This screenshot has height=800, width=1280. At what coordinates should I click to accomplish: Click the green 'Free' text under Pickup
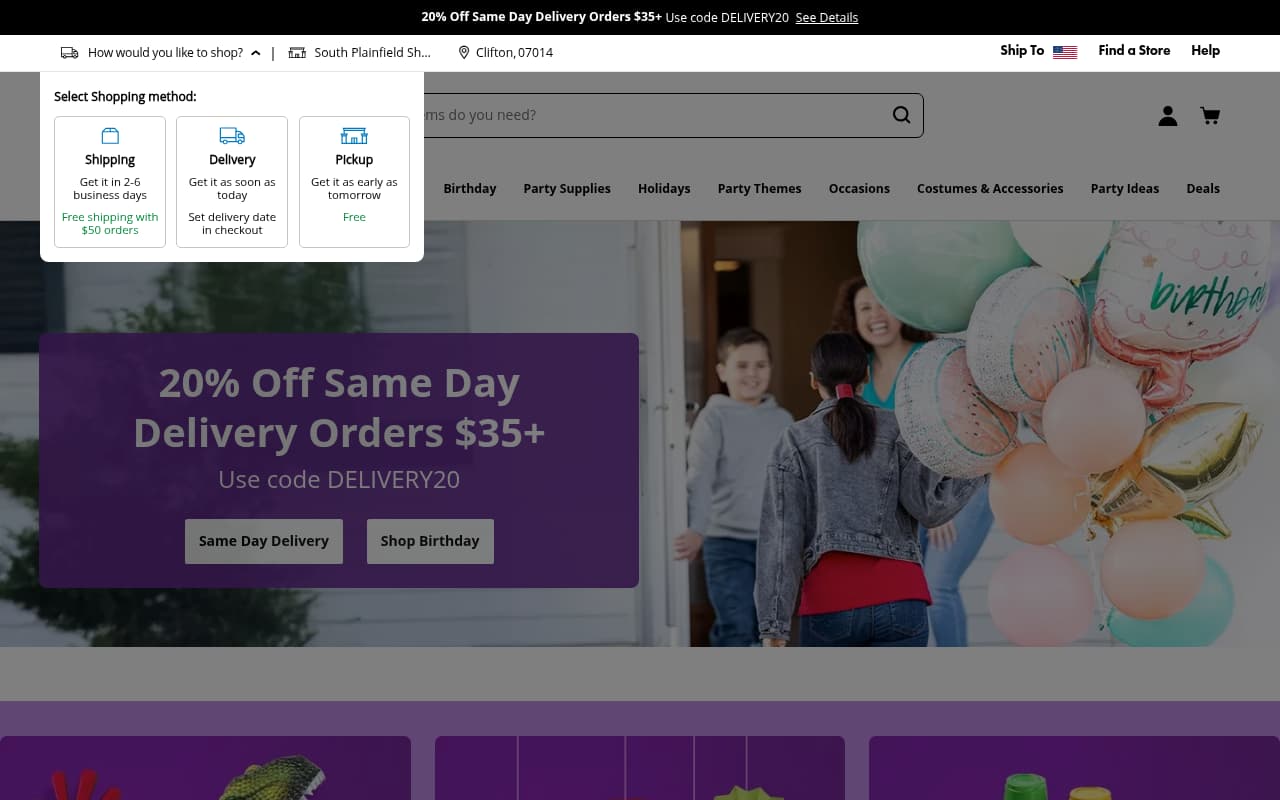point(354,217)
